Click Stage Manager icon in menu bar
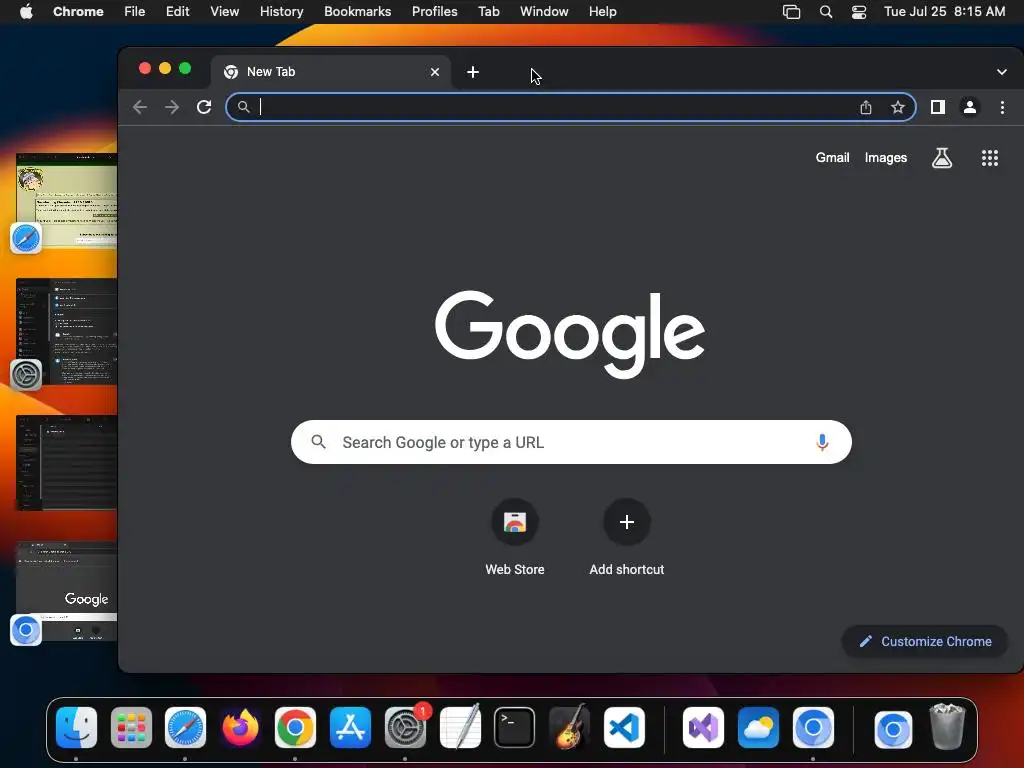1024x768 pixels. click(792, 12)
